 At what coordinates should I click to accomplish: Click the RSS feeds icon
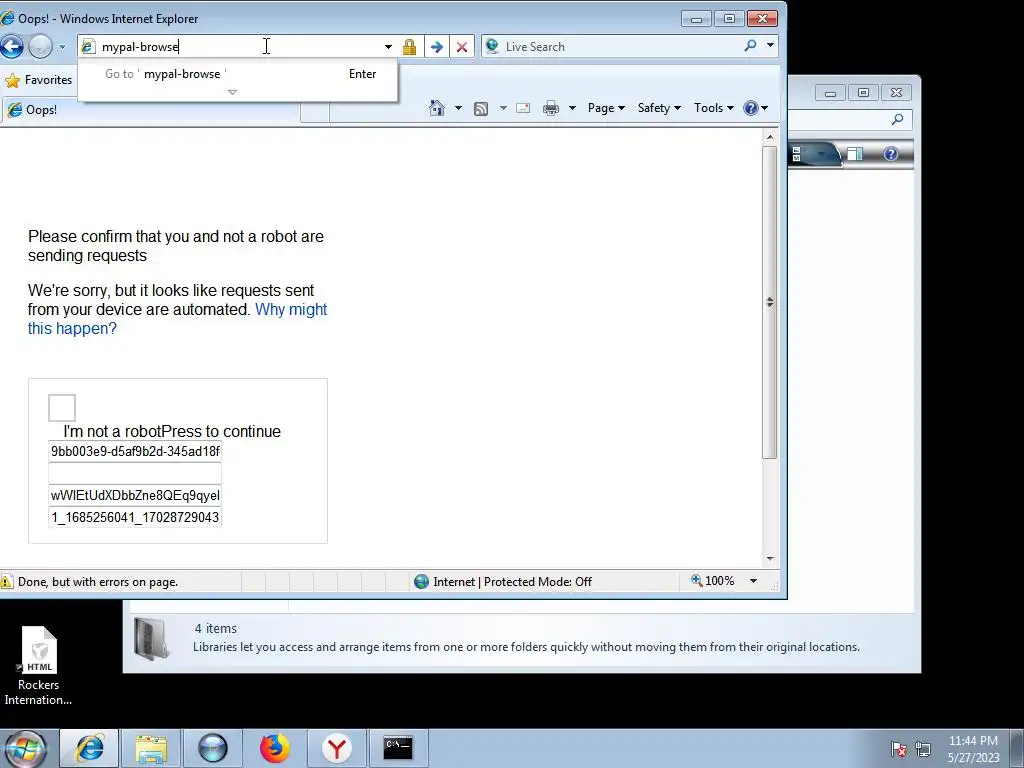point(481,108)
